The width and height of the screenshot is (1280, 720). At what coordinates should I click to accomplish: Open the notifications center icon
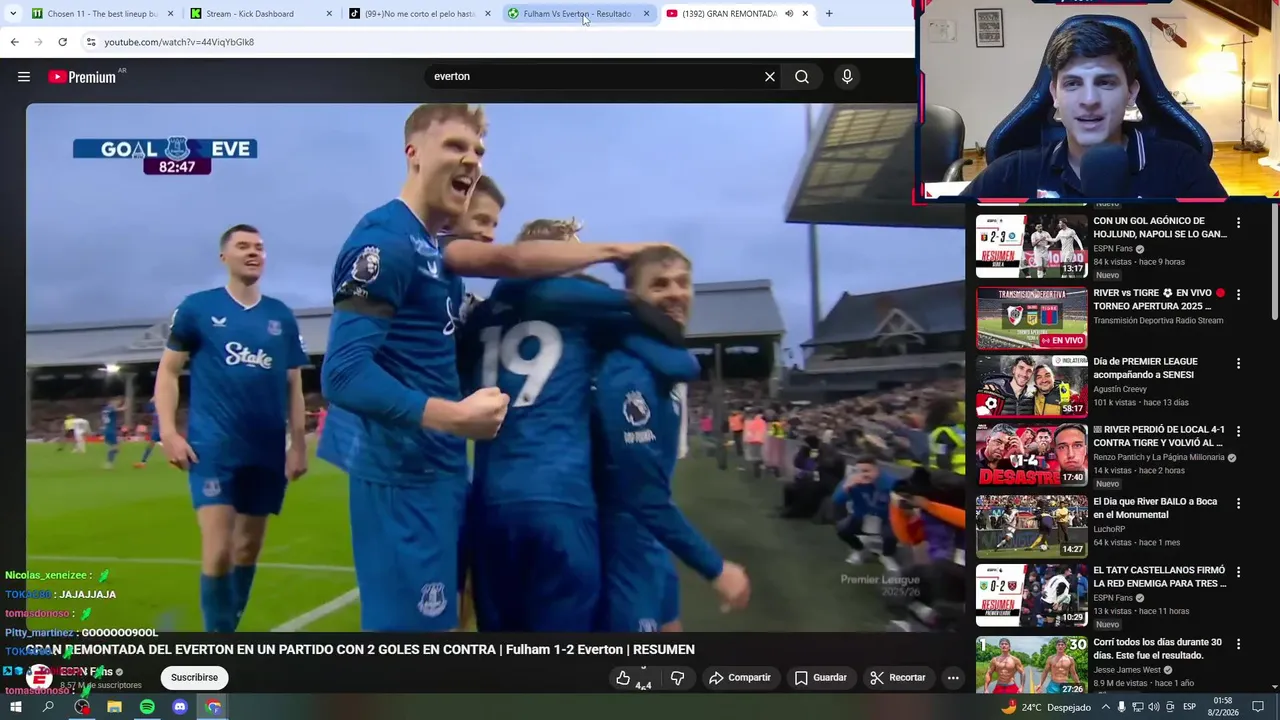pyautogui.click(x=1258, y=707)
